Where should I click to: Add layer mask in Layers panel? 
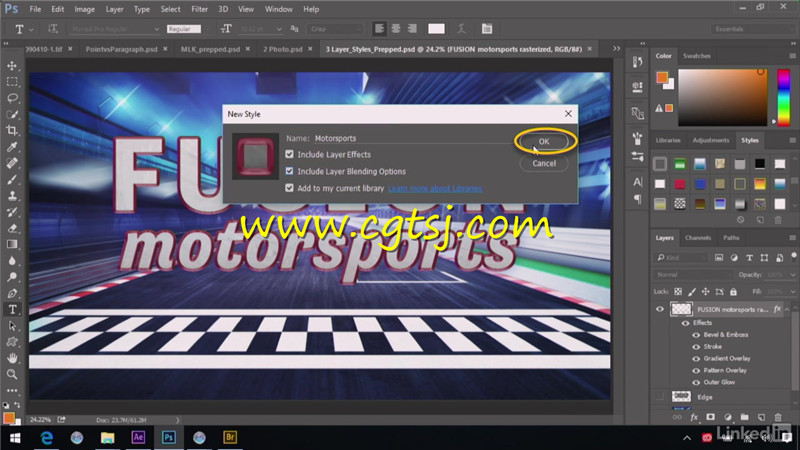point(710,417)
